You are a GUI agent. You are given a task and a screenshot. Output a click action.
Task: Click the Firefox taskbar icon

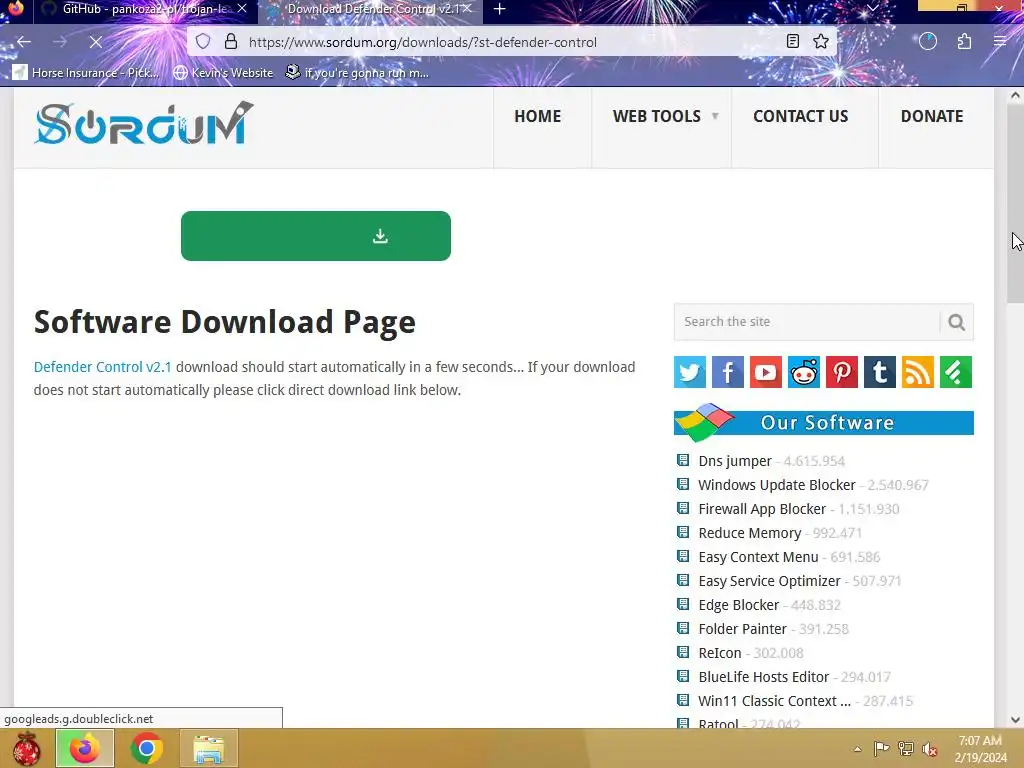pyautogui.click(x=85, y=748)
